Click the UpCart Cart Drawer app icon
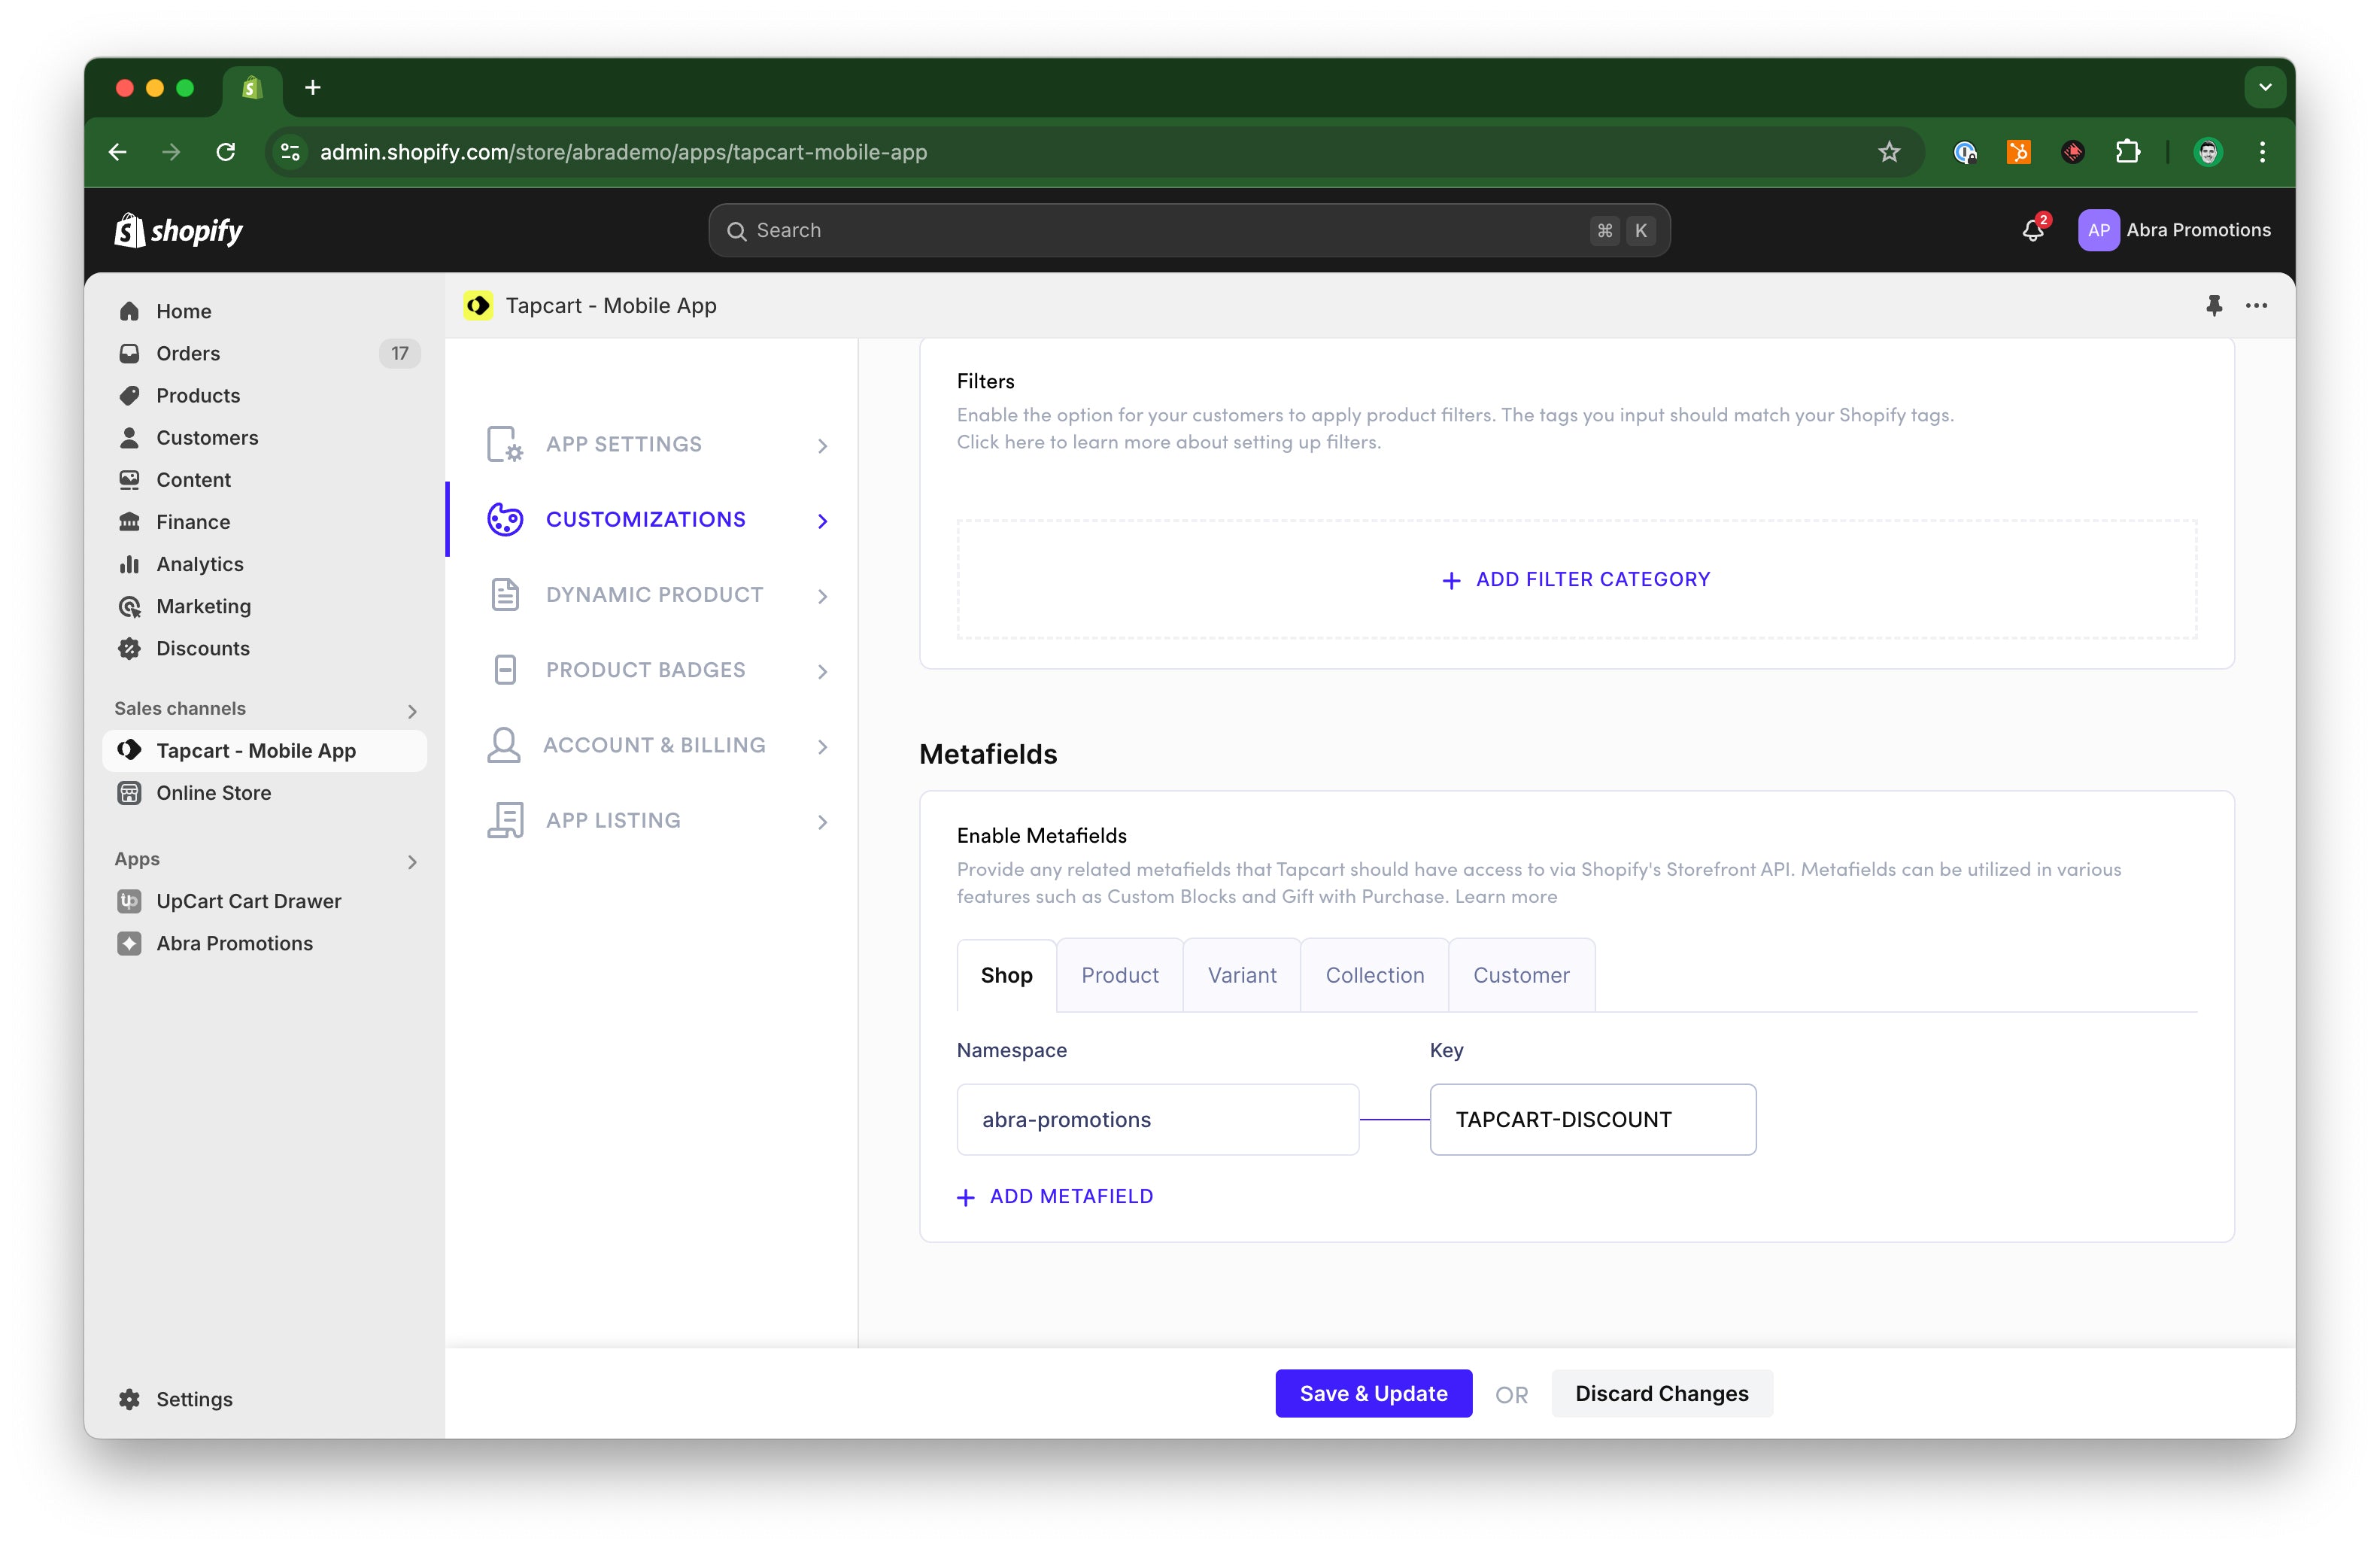The height and width of the screenshot is (1550, 2380). click(130, 901)
